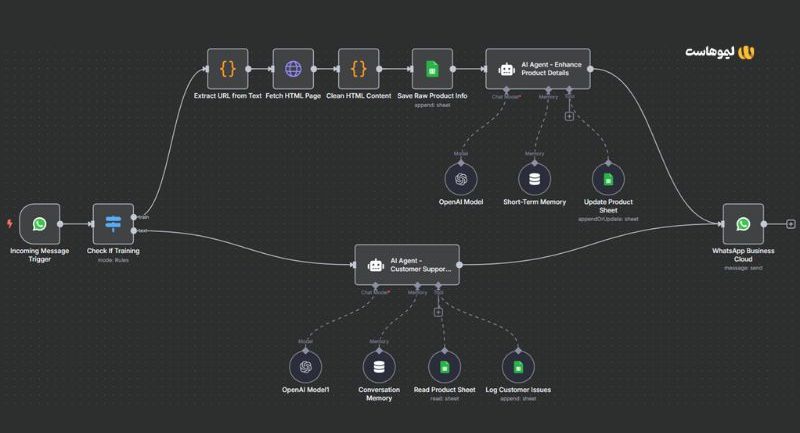The image size is (800, 433).
Task: Add tool via plus under Enhance Product agent
Action: [569, 116]
